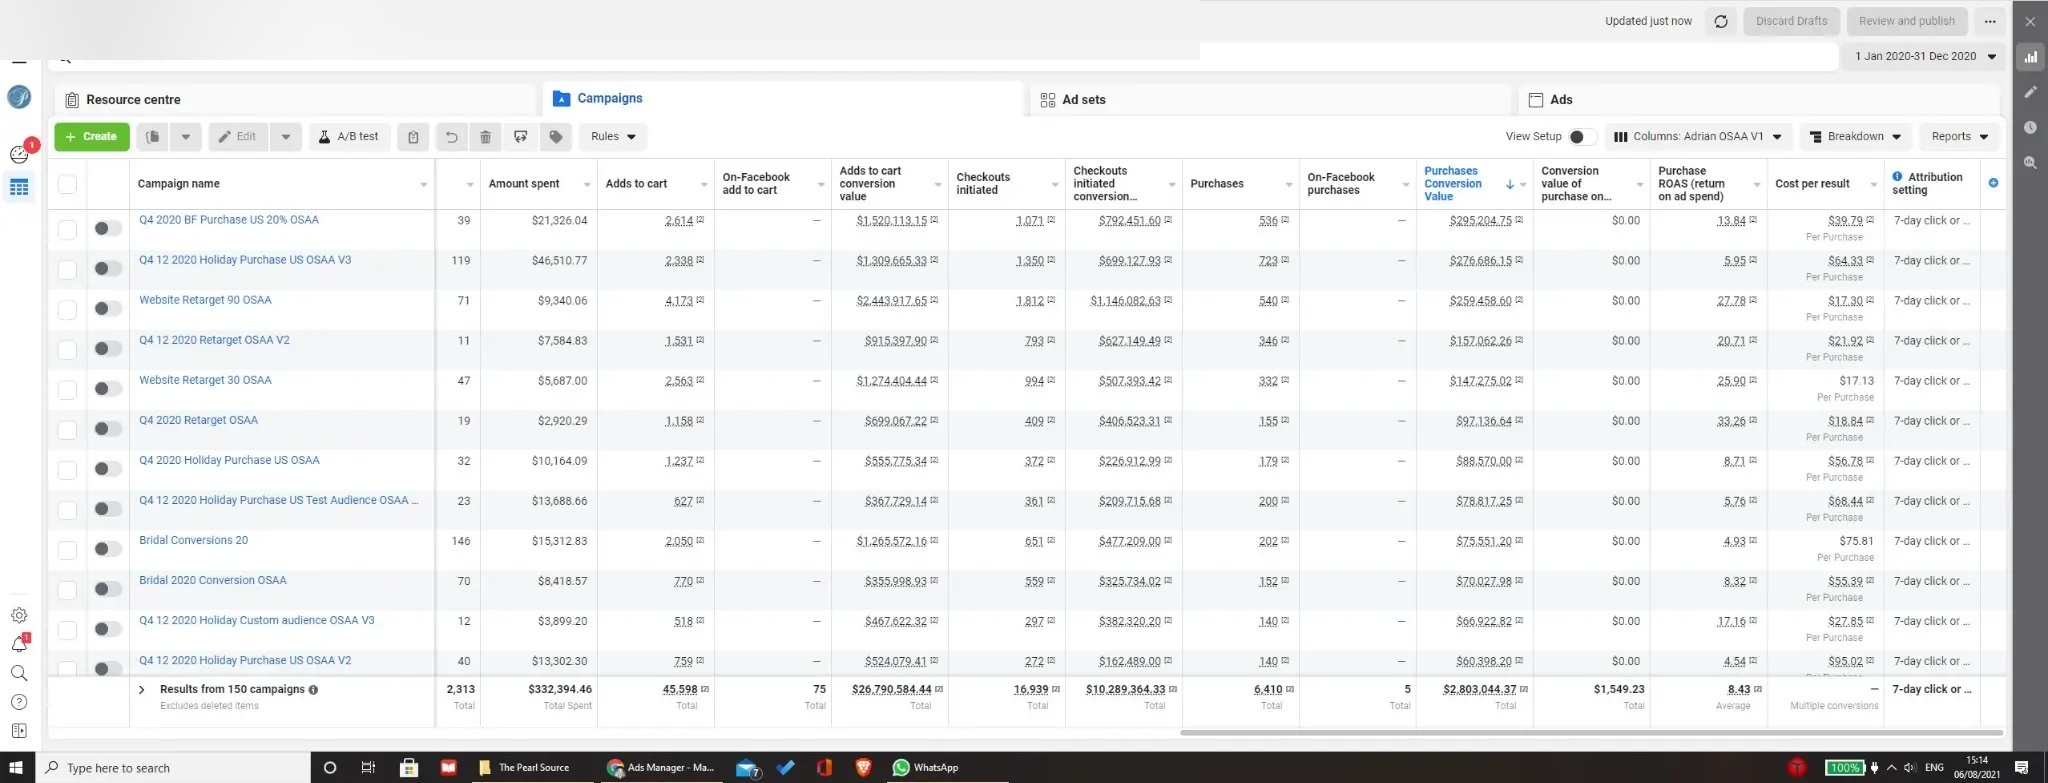The width and height of the screenshot is (2048, 783).
Task: Toggle the View Setup switch
Action: pyautogui.click(x=1580, y=137)
